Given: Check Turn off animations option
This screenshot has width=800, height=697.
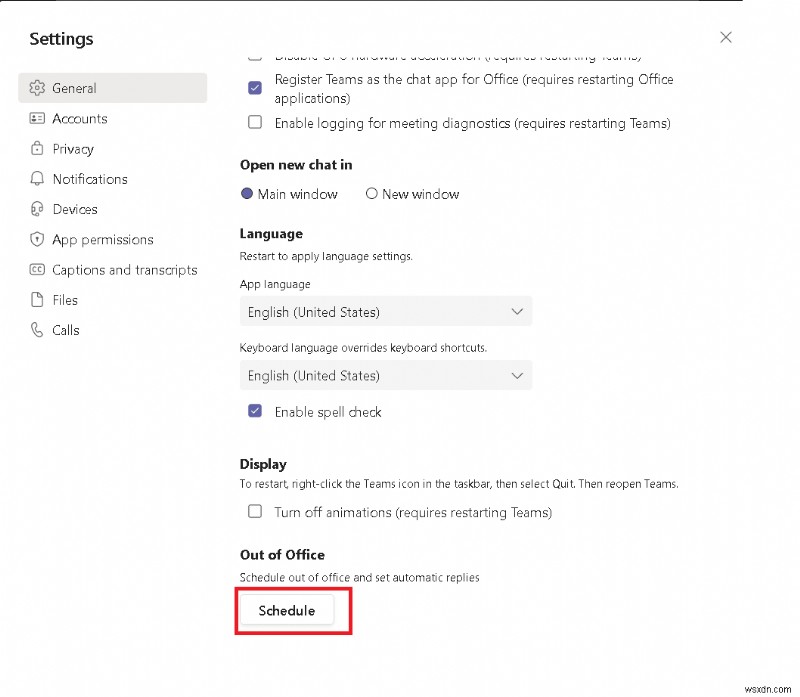Looking at the screenshot, I should tap(255, 511).
